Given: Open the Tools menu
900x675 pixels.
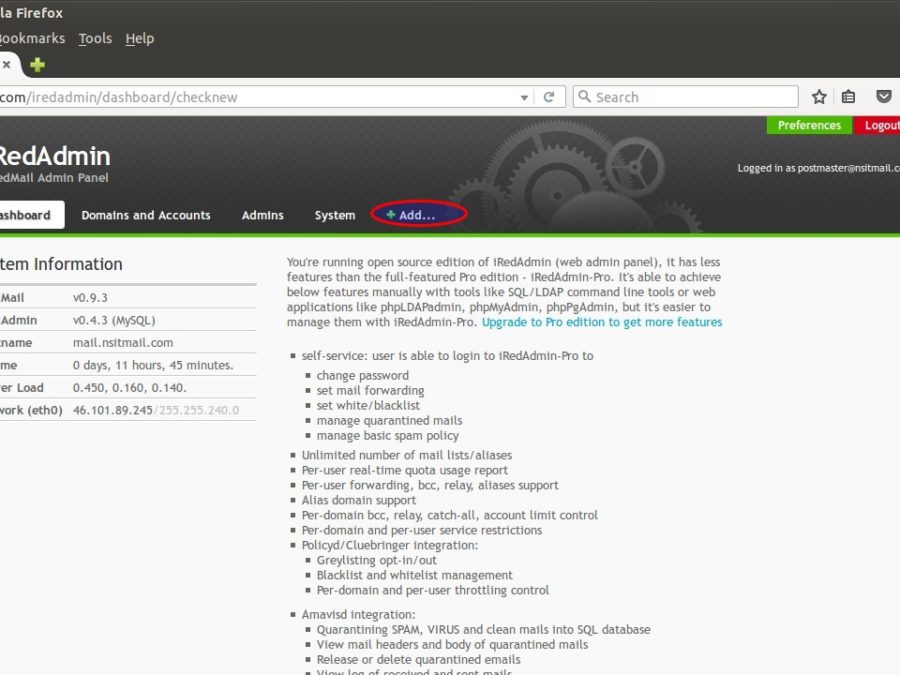Looking at the screenshot, I should (95, 38).
